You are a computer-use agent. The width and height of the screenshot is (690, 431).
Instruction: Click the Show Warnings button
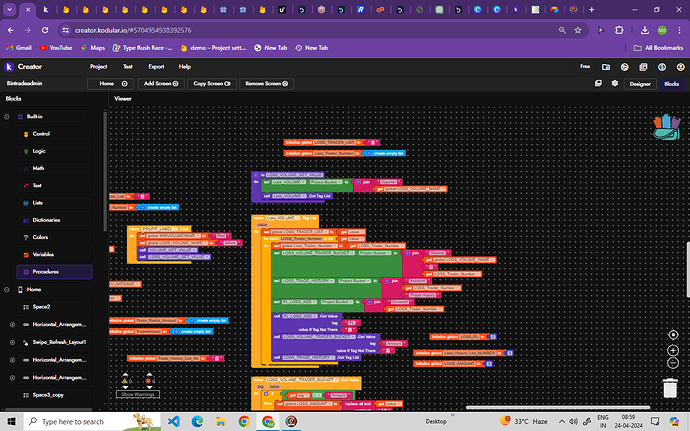click(x=139, y=394)
